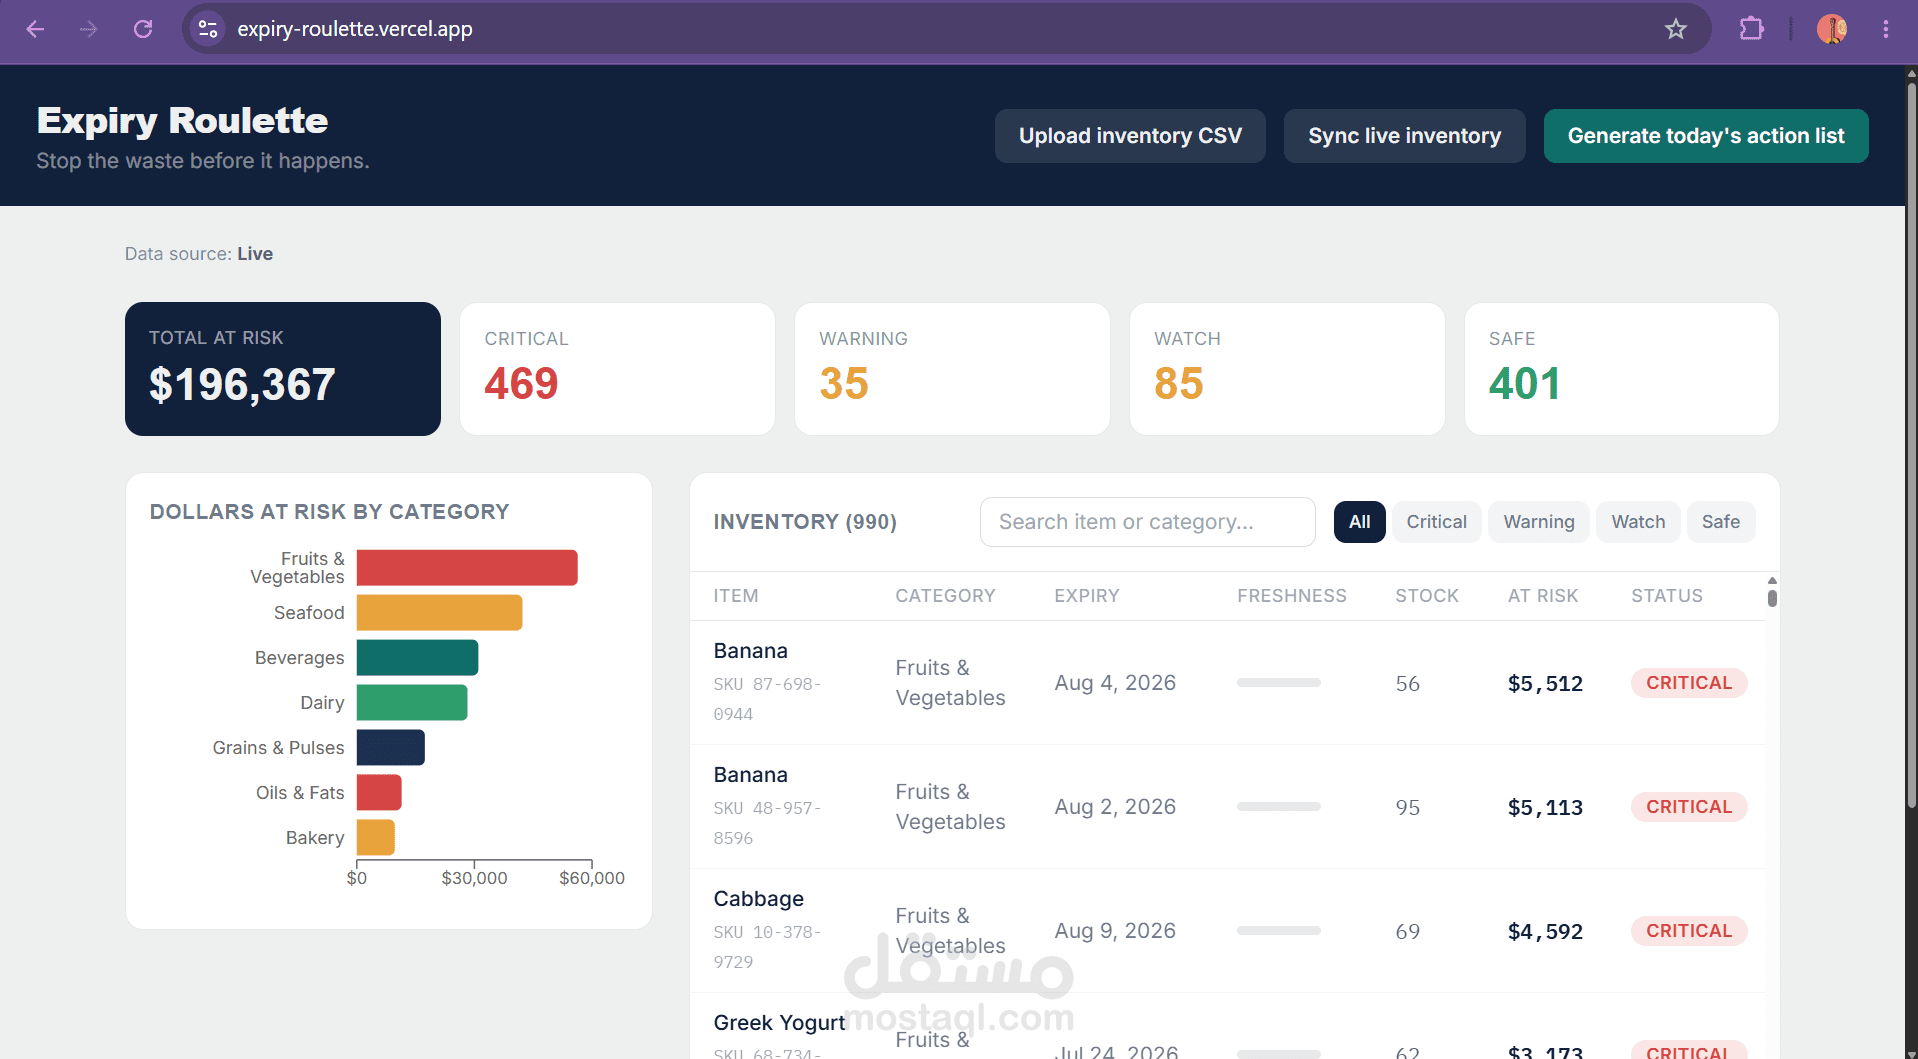Click the Fruits & Vegetables red chart bar

coord(467,568)
